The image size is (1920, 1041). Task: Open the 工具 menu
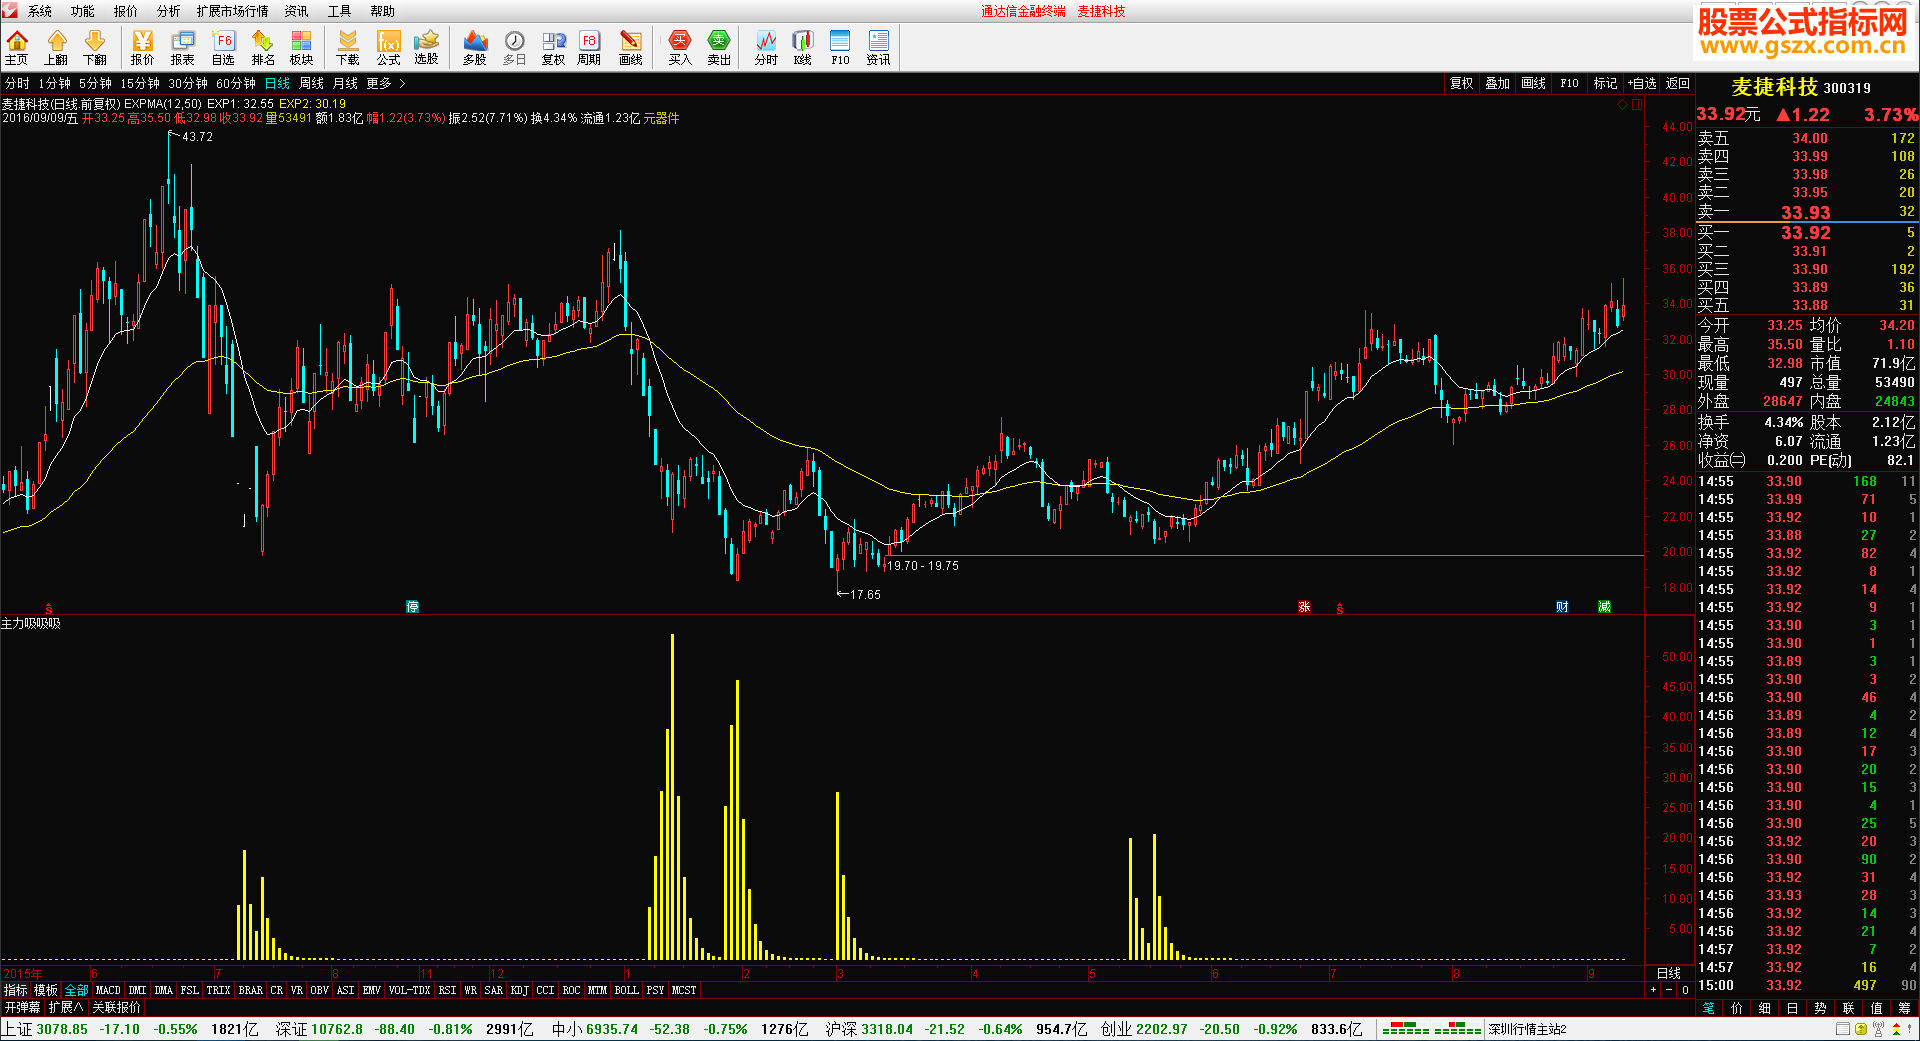pos(340,11)
